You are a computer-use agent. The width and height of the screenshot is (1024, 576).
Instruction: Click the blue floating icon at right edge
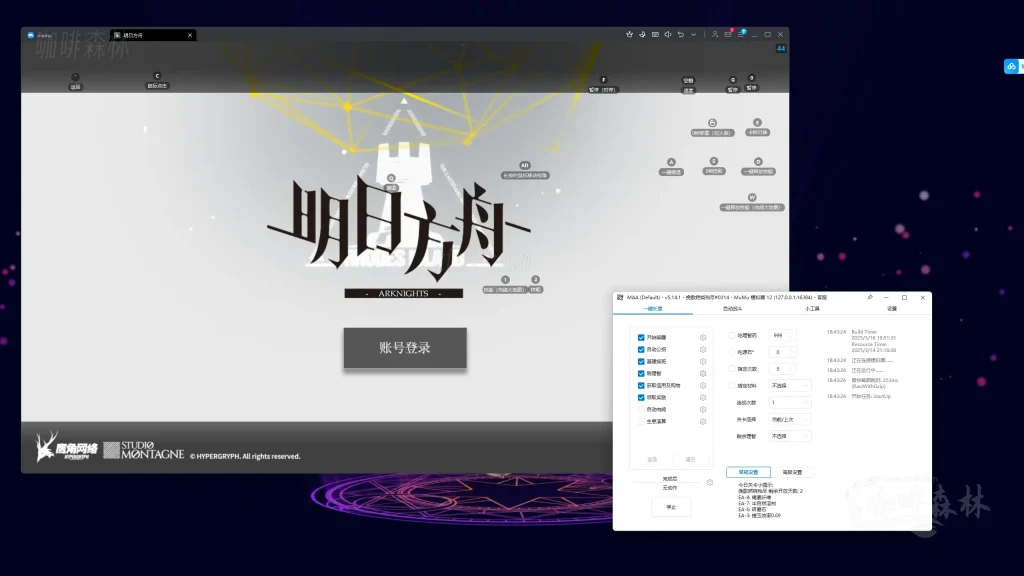point(1011,67)
